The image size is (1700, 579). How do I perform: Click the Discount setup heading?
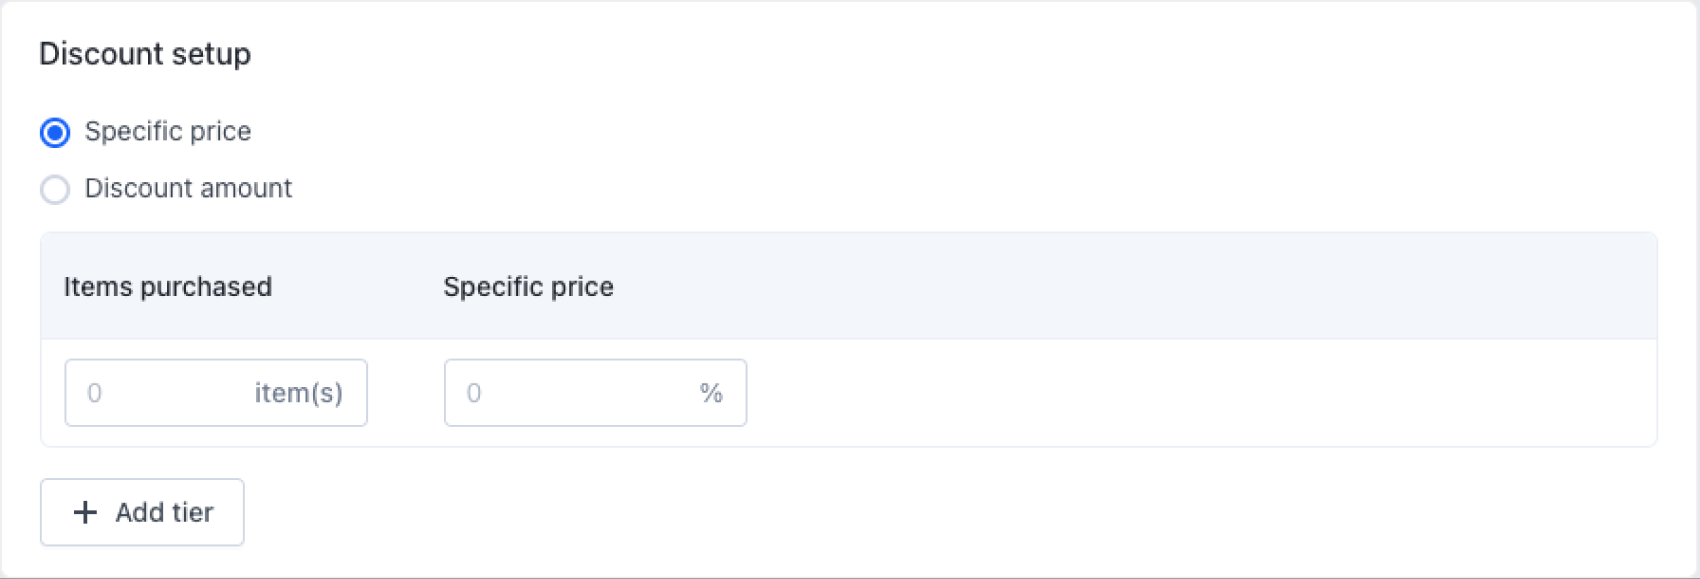coord(145,54)
